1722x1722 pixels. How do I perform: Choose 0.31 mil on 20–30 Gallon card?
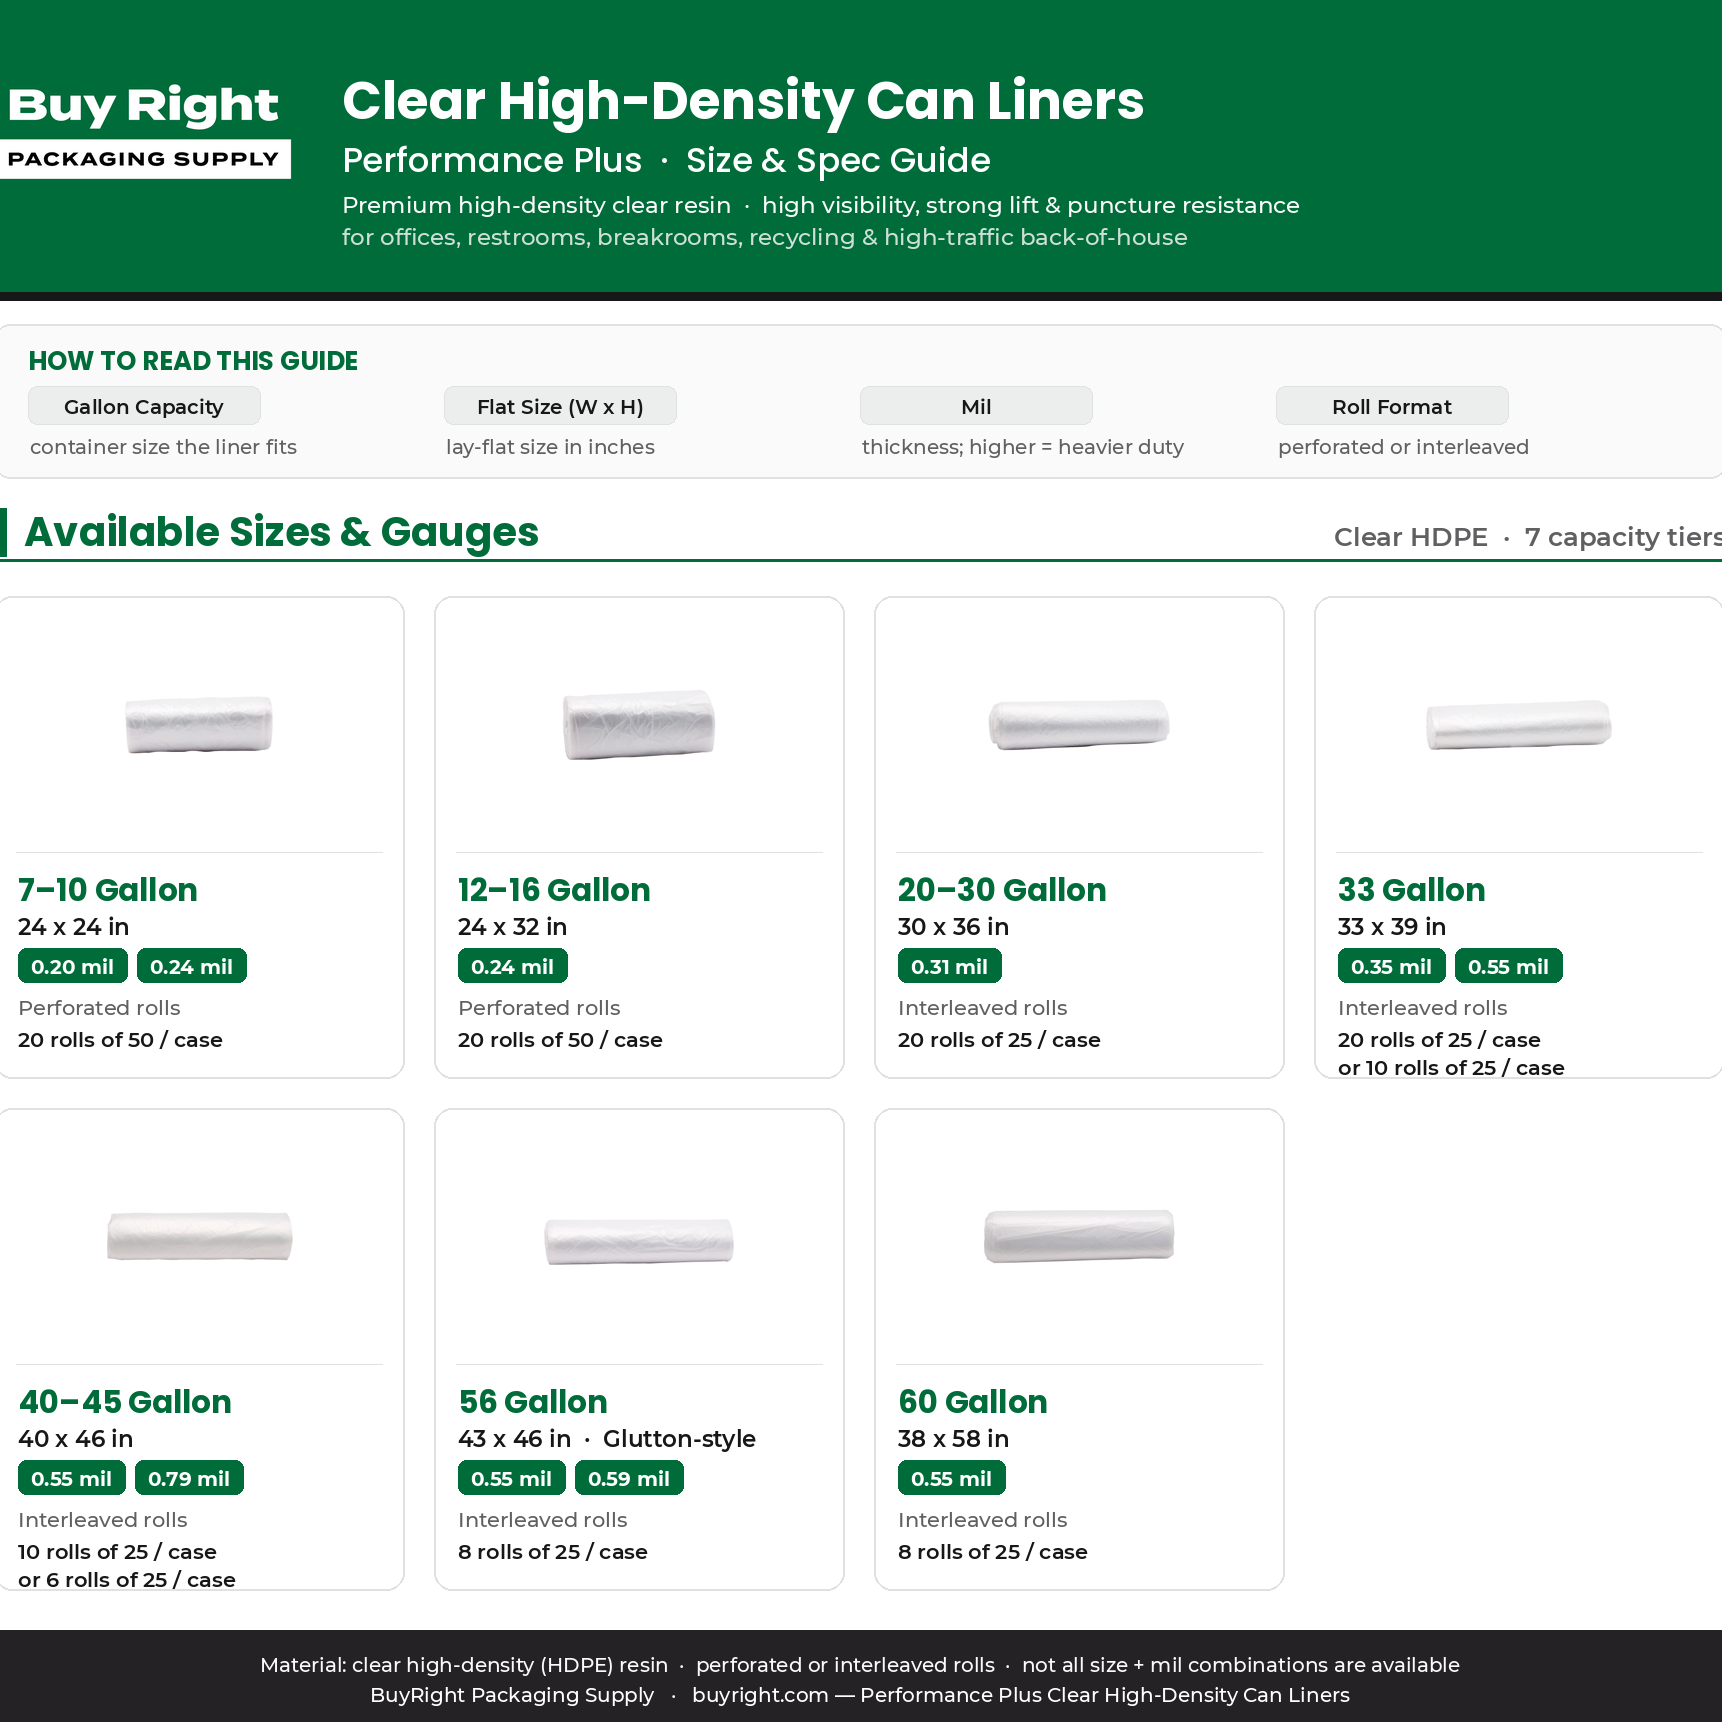click(950, 966)
